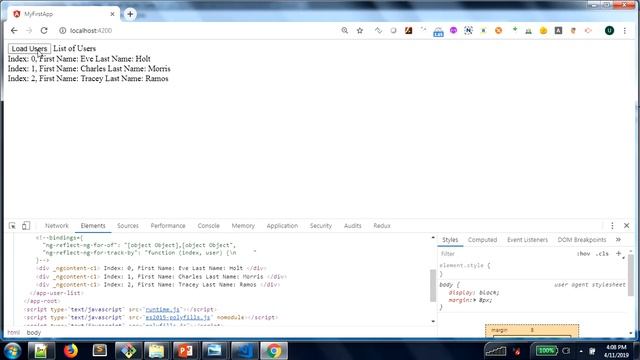Expand the margin shorthand triangle in body rule

click(475, 300)
